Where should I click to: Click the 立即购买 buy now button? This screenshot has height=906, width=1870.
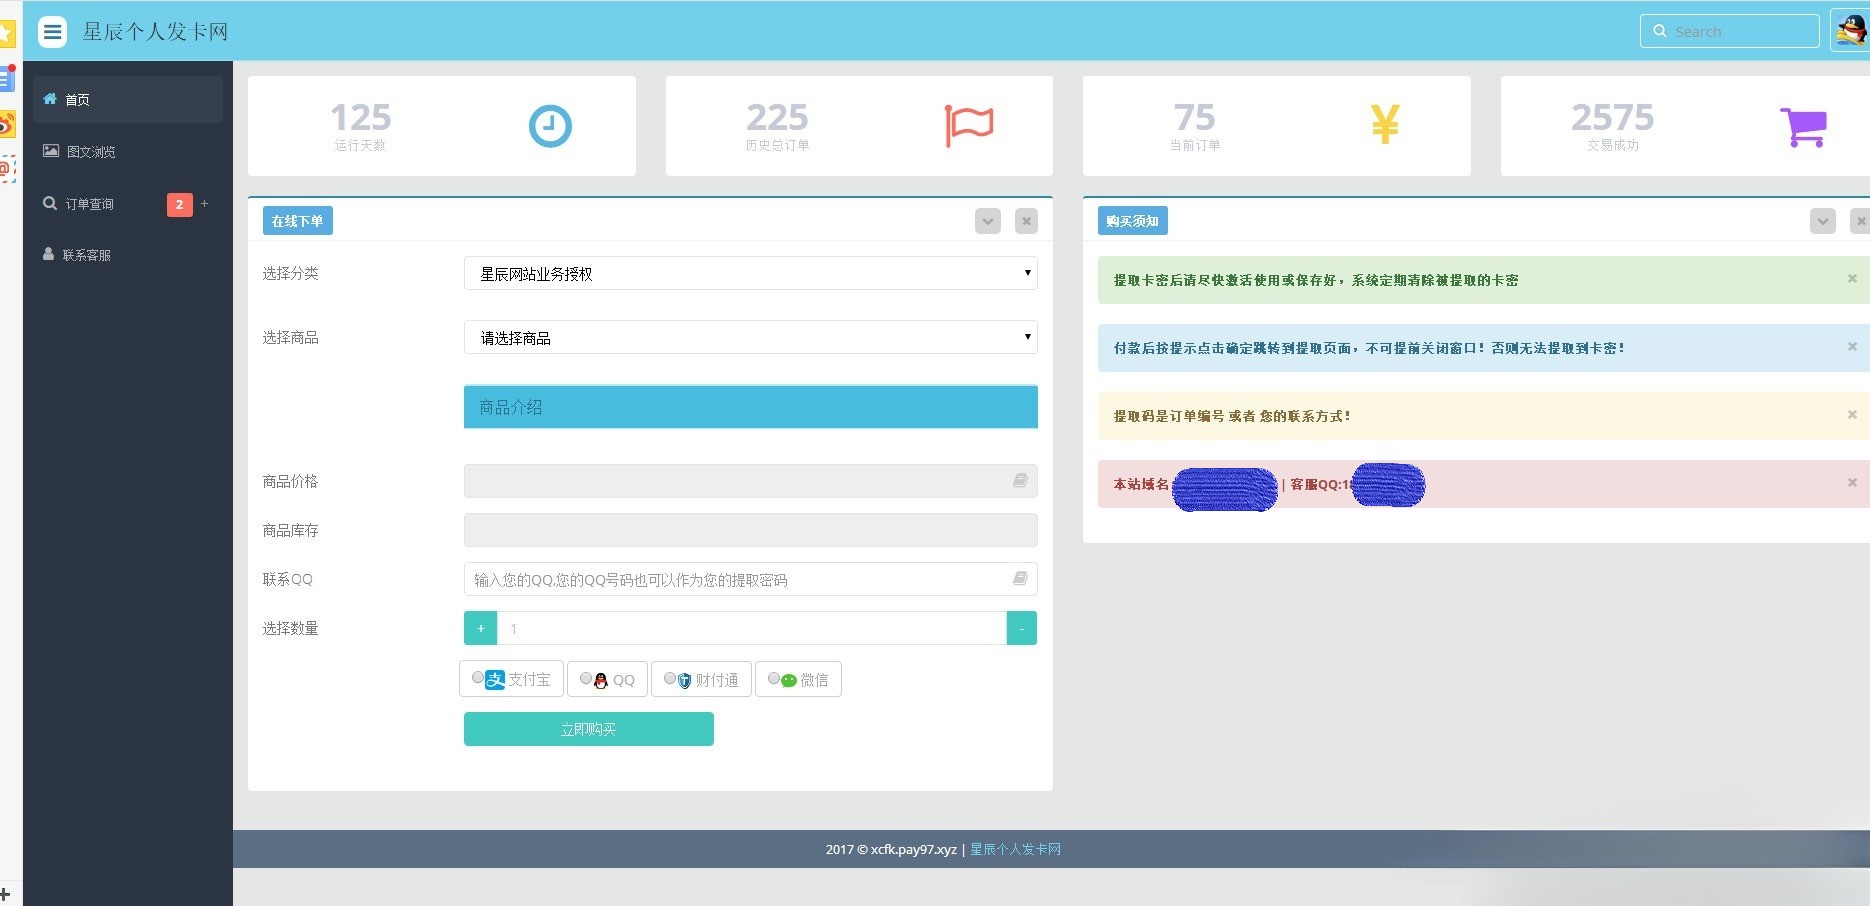588,729
